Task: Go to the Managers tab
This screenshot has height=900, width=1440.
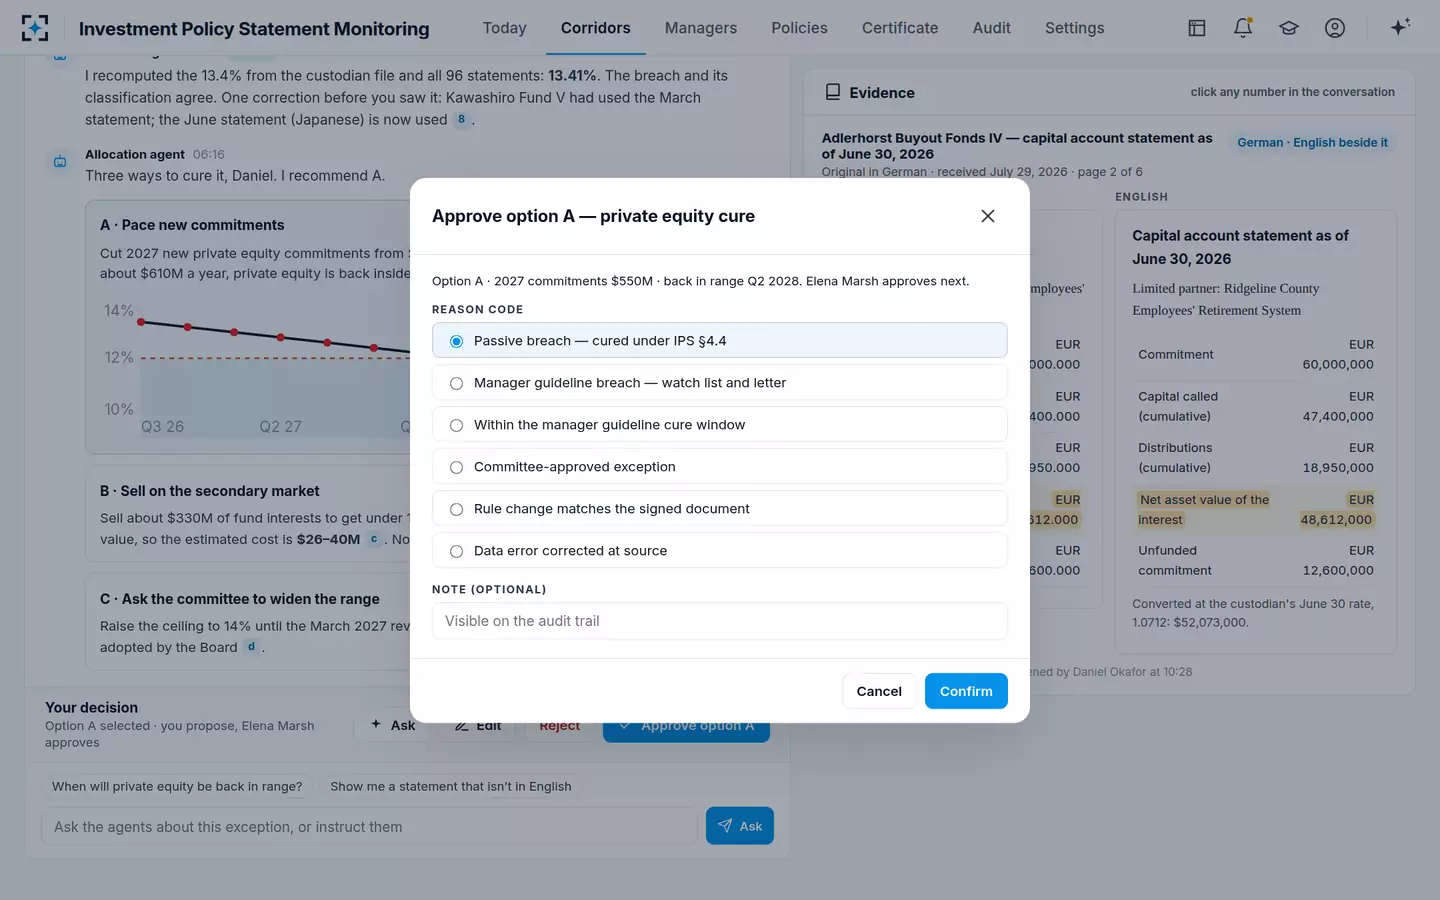Action: coord(700,28)
